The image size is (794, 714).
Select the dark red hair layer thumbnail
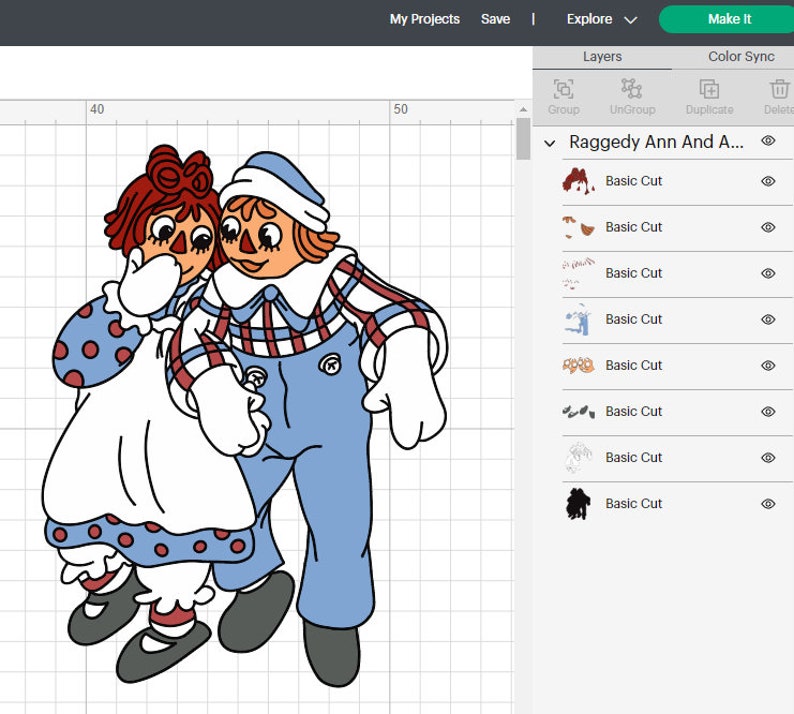[578, 181]
